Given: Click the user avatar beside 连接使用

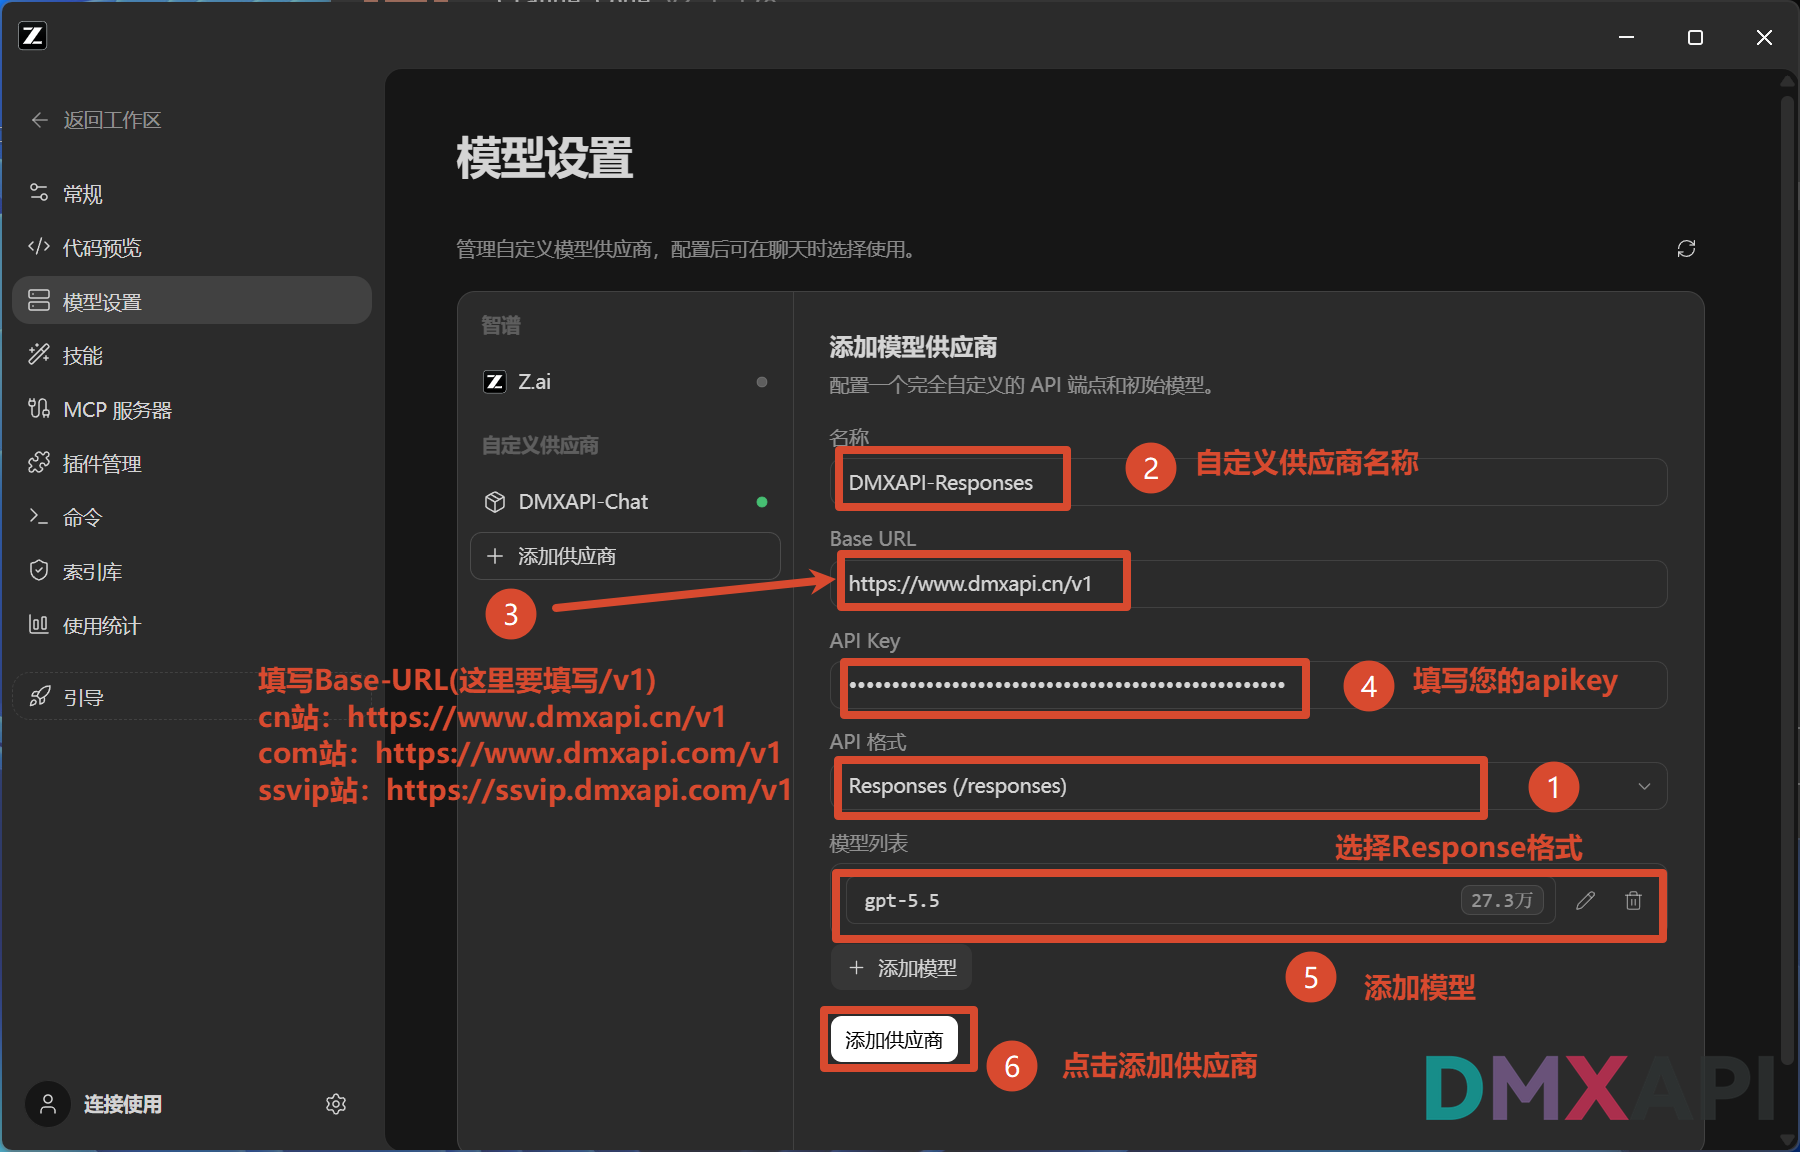Looking at the screenshot, I should point(48,1104).
